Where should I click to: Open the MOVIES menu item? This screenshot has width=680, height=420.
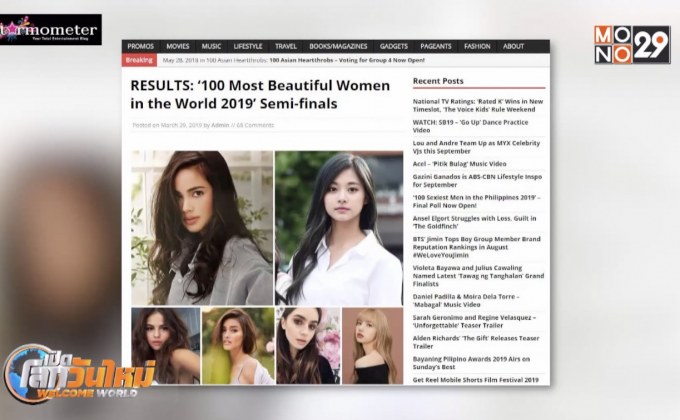(x=178, y=46)
